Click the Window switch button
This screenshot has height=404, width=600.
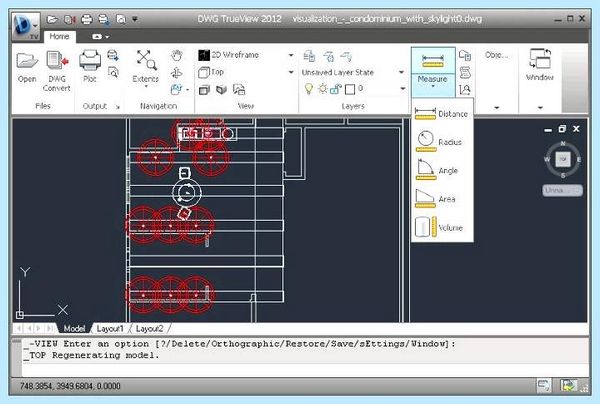point(540,65)
